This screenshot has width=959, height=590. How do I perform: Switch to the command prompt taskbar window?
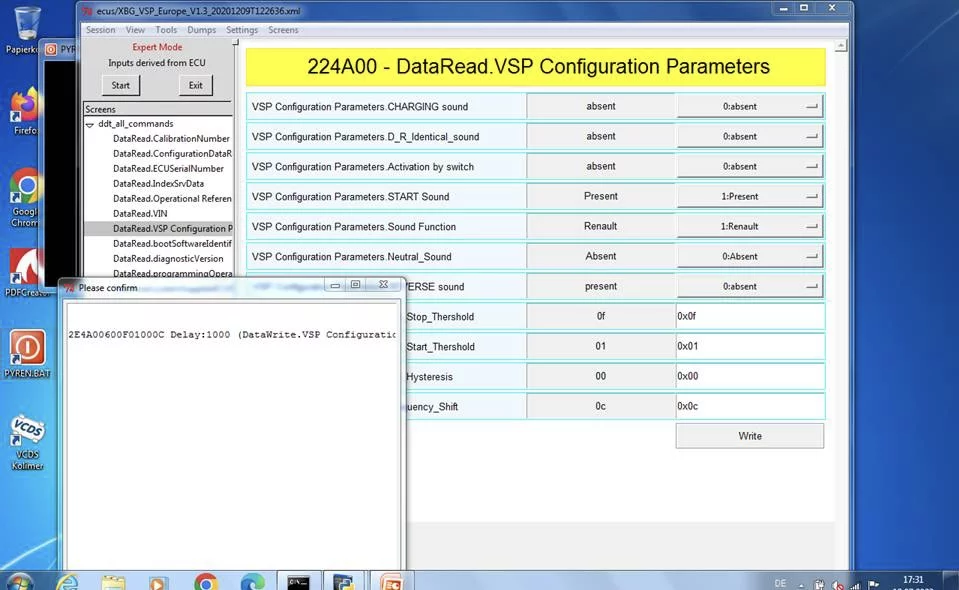click(x=298, y=582)
